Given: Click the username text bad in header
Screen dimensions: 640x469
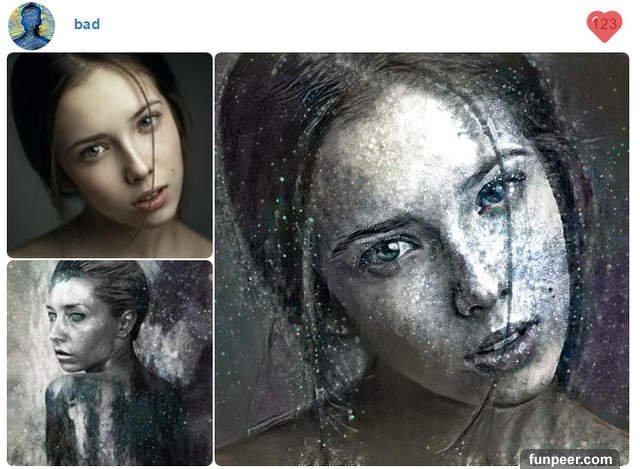Looking at the screenshot, I should (87, 24).
